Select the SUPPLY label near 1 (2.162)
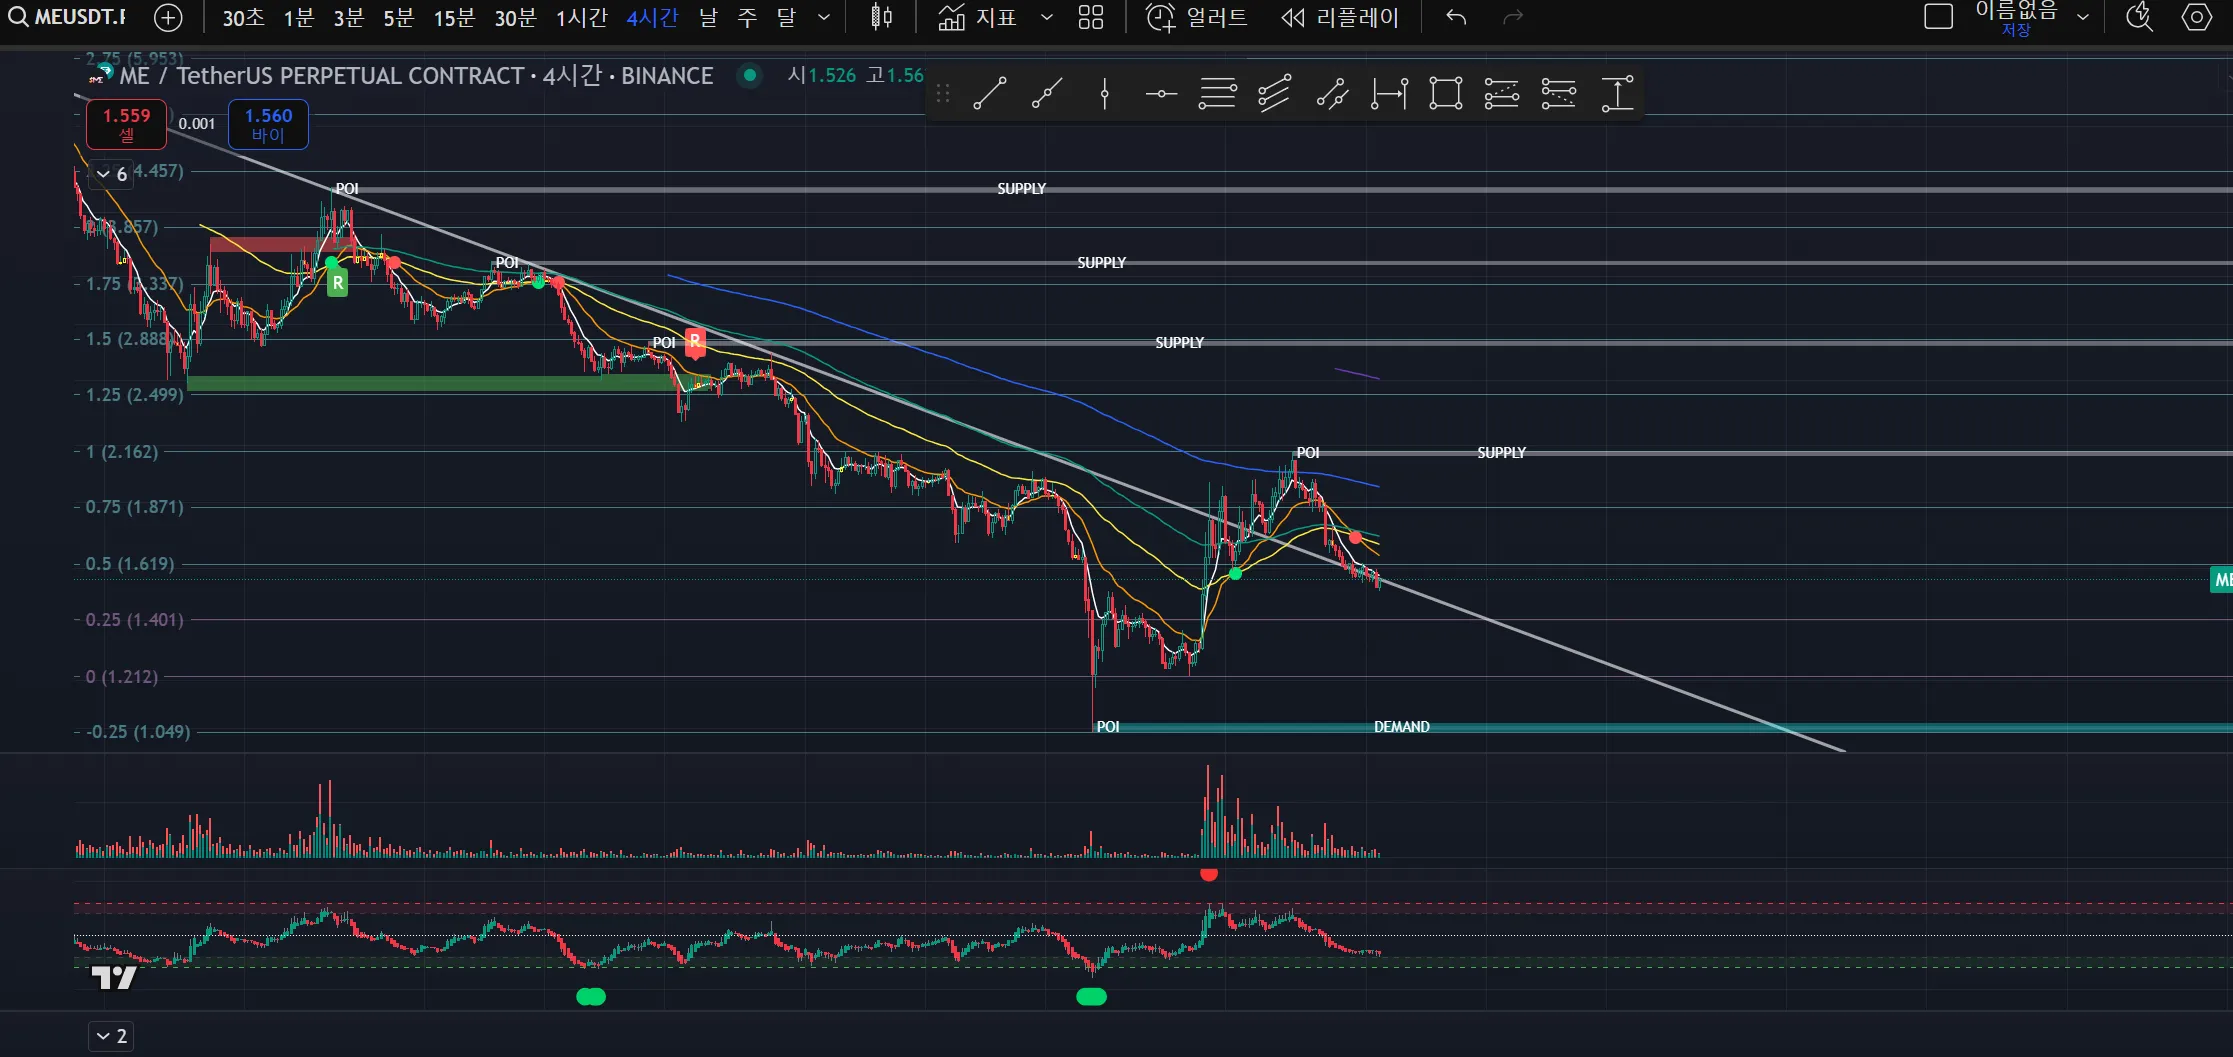The height and width of the screenshot is (1057, 2233). click(1502, 453)
